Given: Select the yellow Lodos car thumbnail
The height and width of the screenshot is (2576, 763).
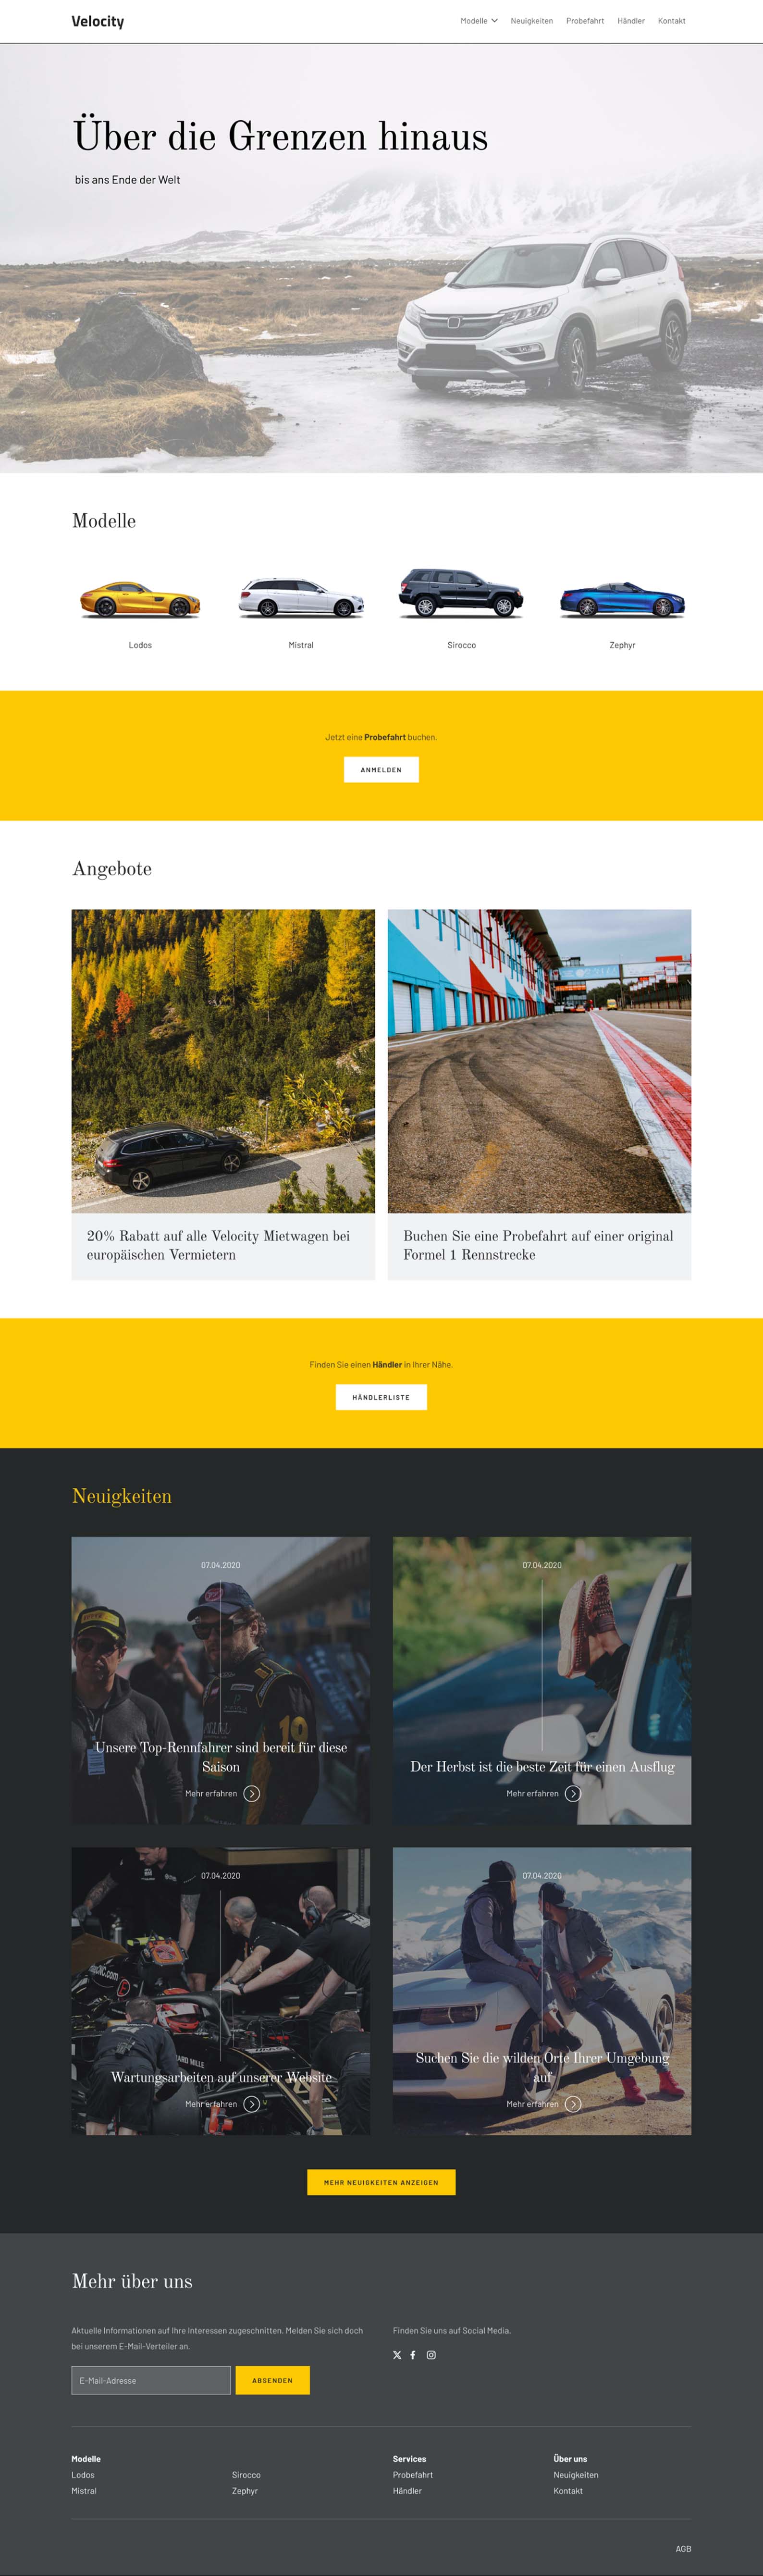Looking at the screenshot, I should tap(140, 600).
